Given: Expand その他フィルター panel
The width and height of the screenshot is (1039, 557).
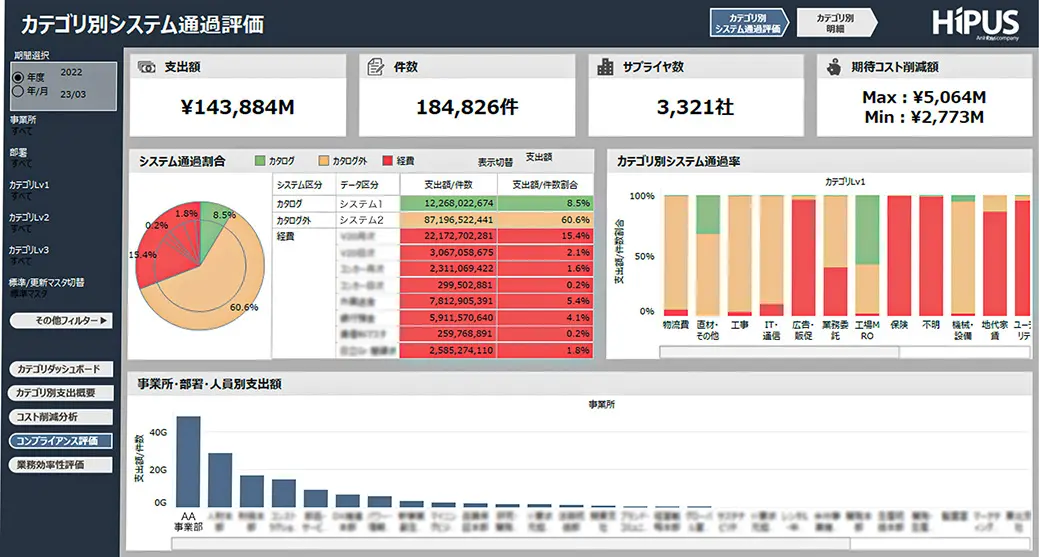Looking at the screenshot, I should point(61,321).
